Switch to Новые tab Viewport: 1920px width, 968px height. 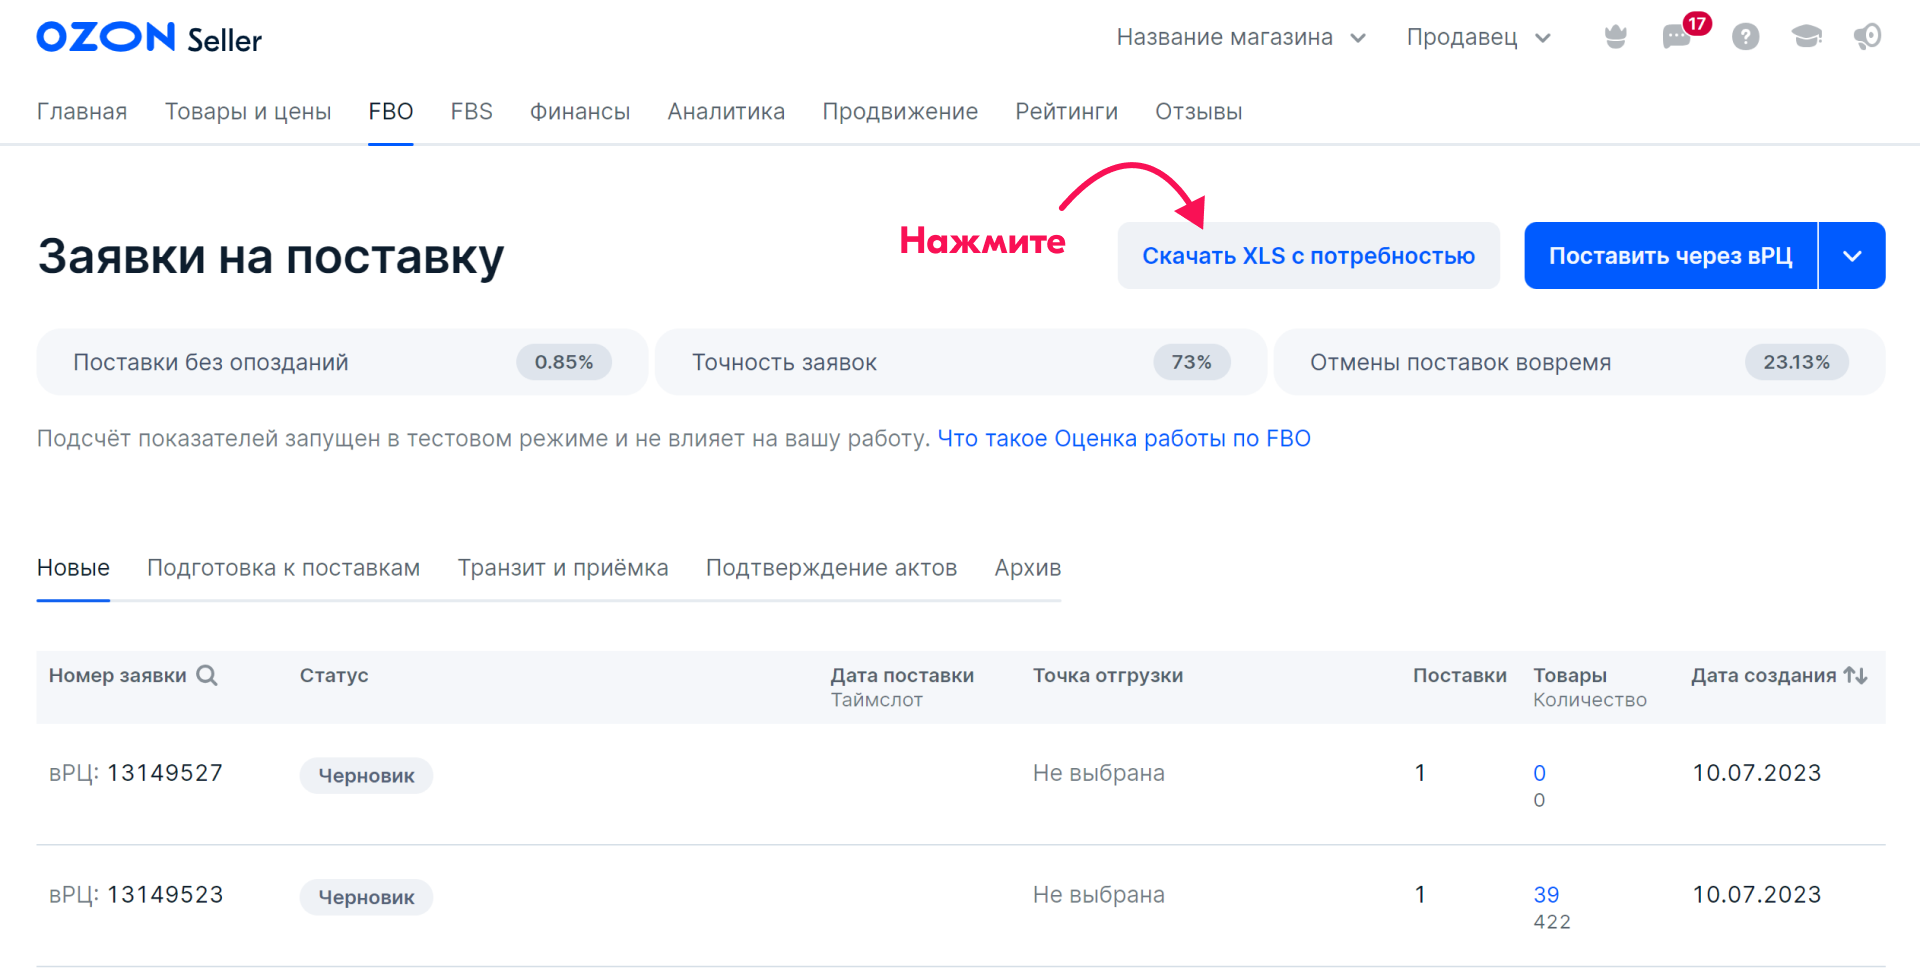[x=73, y=568]
